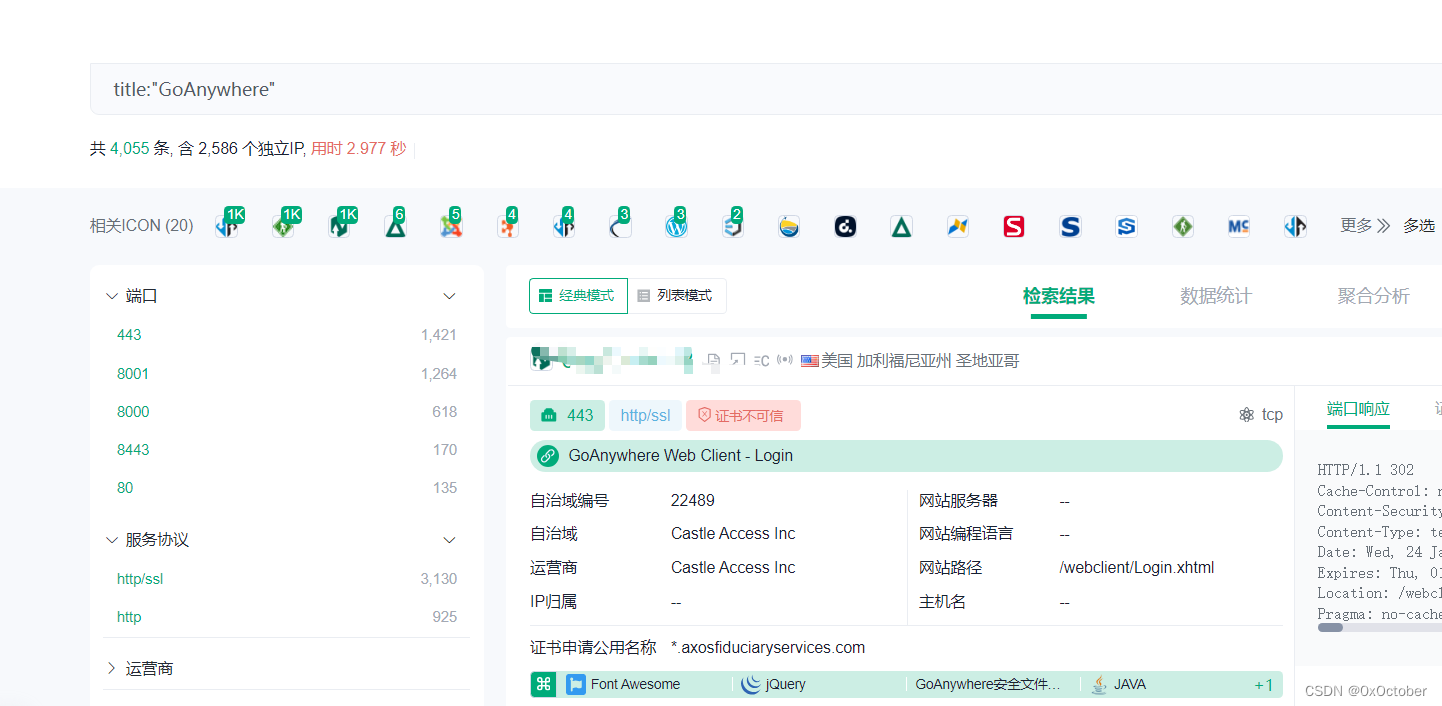This screenshot has width=1442, height=706.
Task: Open the 聚合分析 tab
Action: click(x=1374, y=296)
